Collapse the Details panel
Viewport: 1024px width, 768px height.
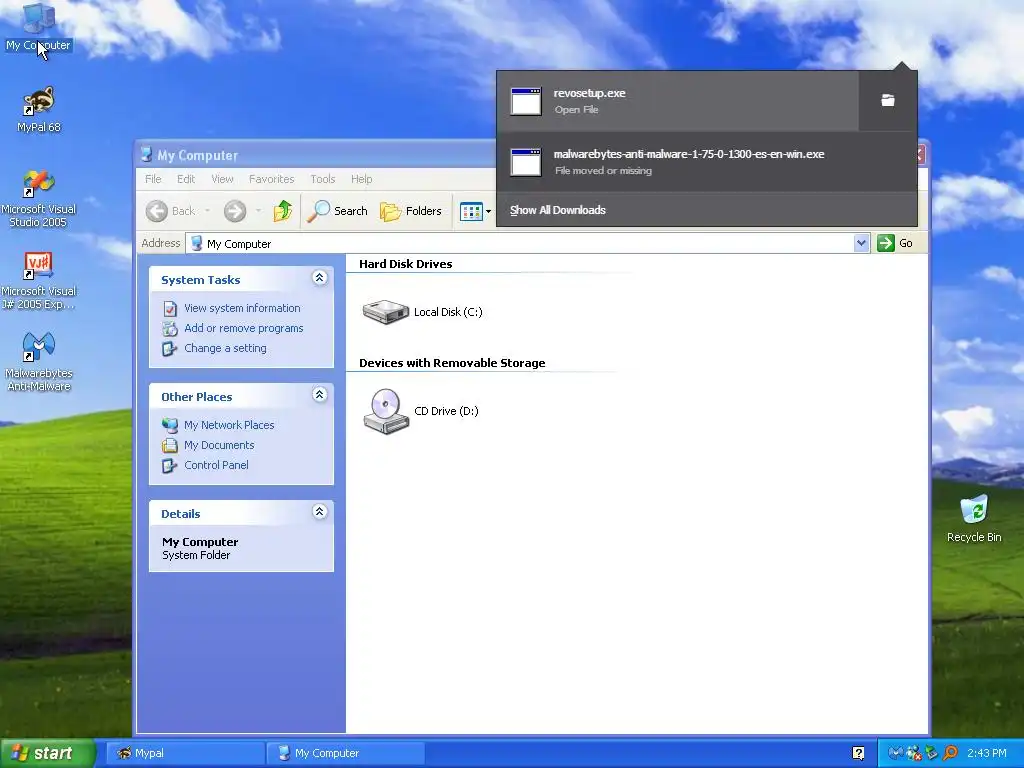coord(319,512)
